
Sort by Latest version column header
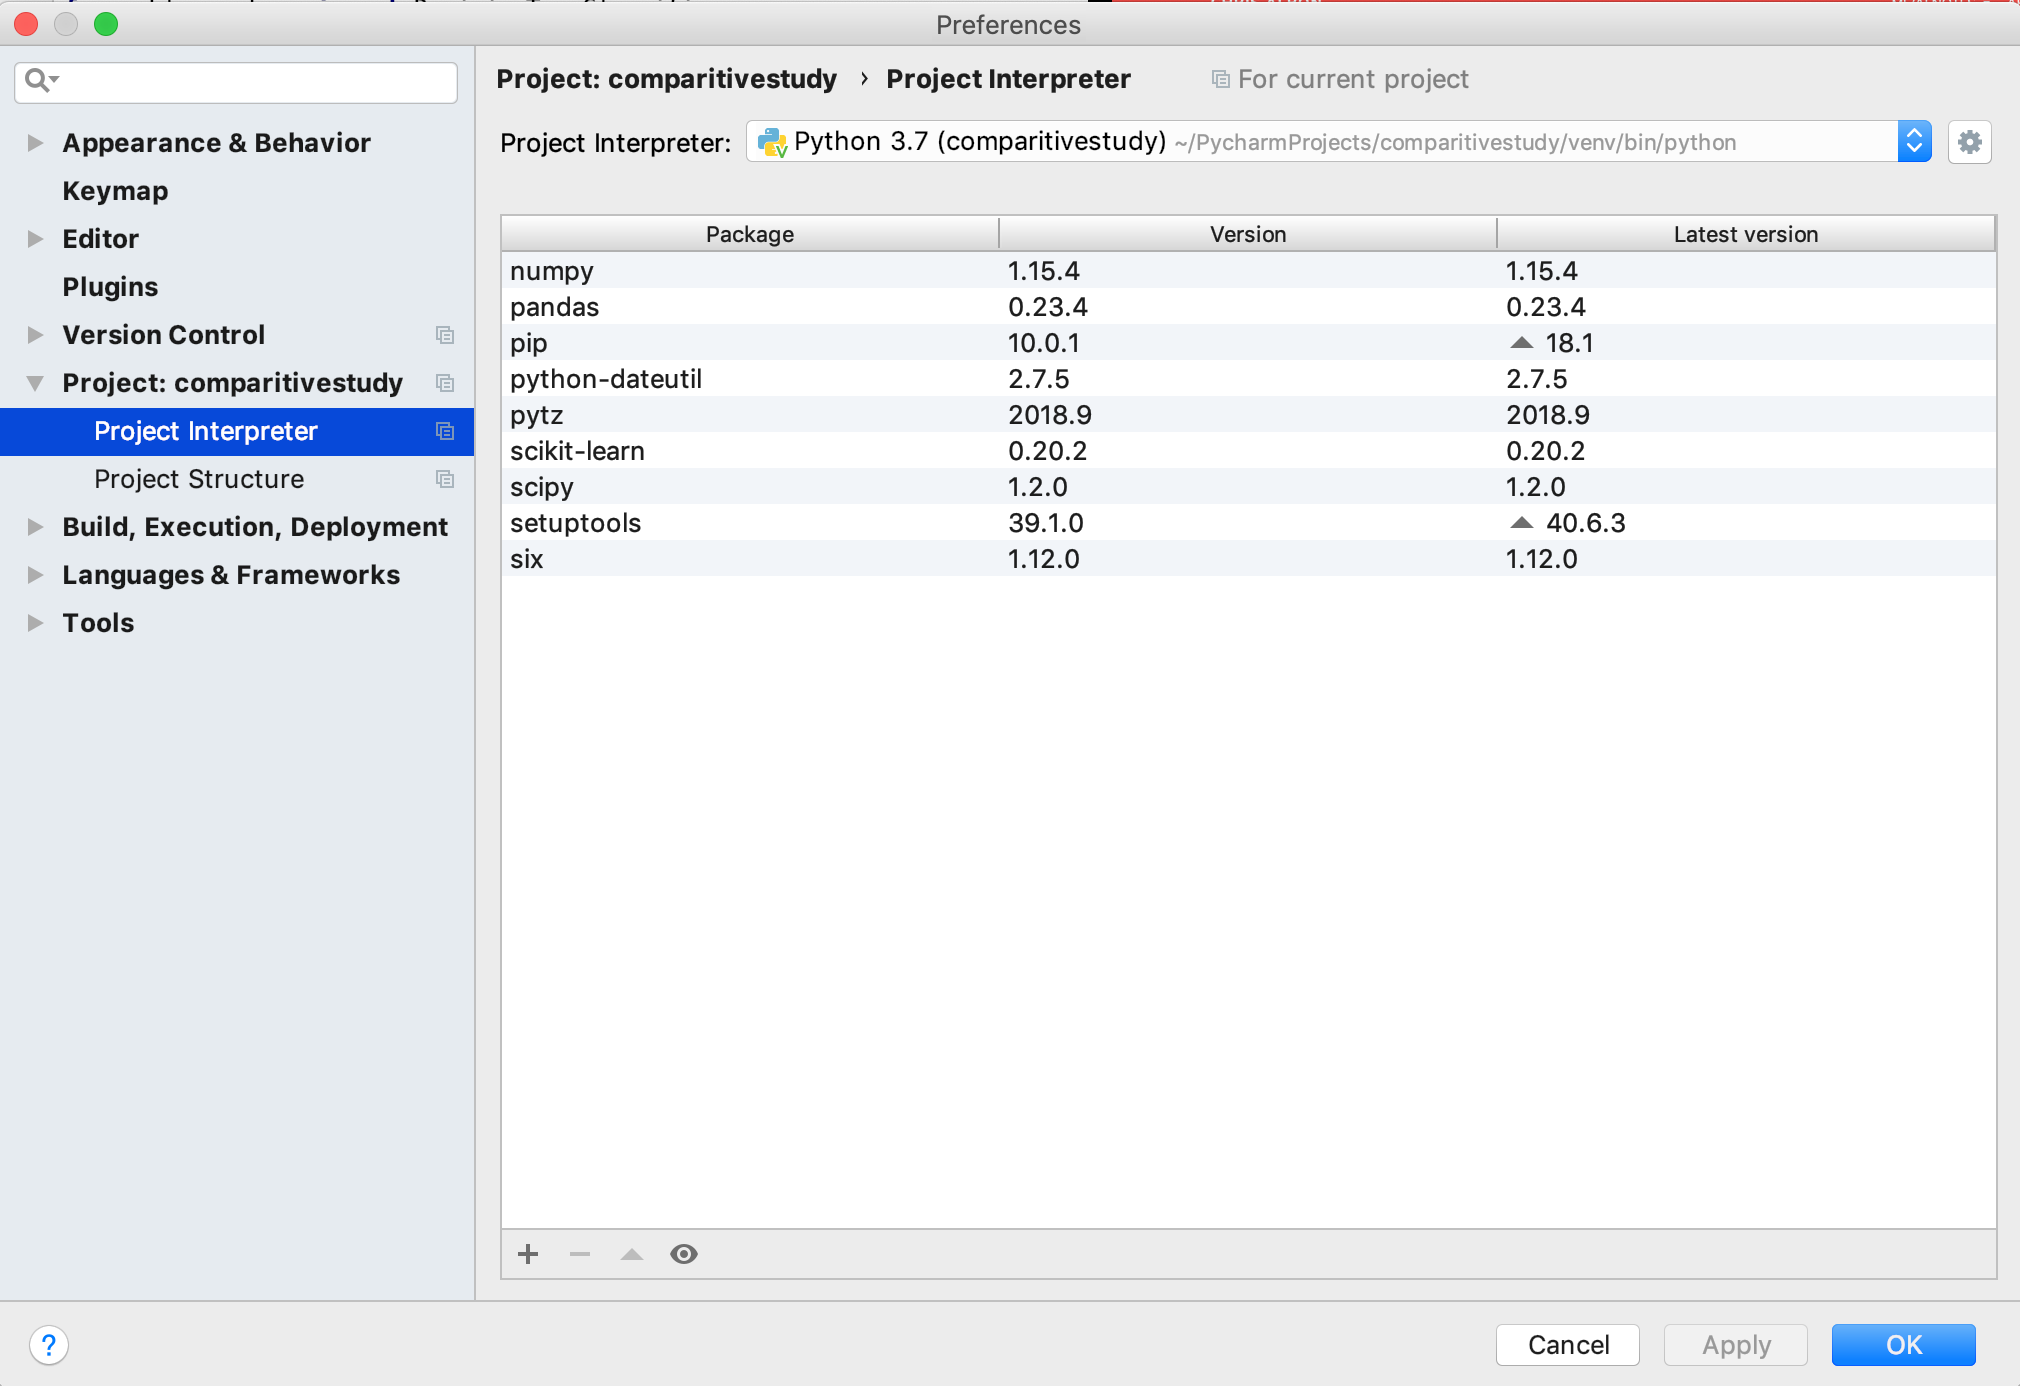[x=1746, y=234]
